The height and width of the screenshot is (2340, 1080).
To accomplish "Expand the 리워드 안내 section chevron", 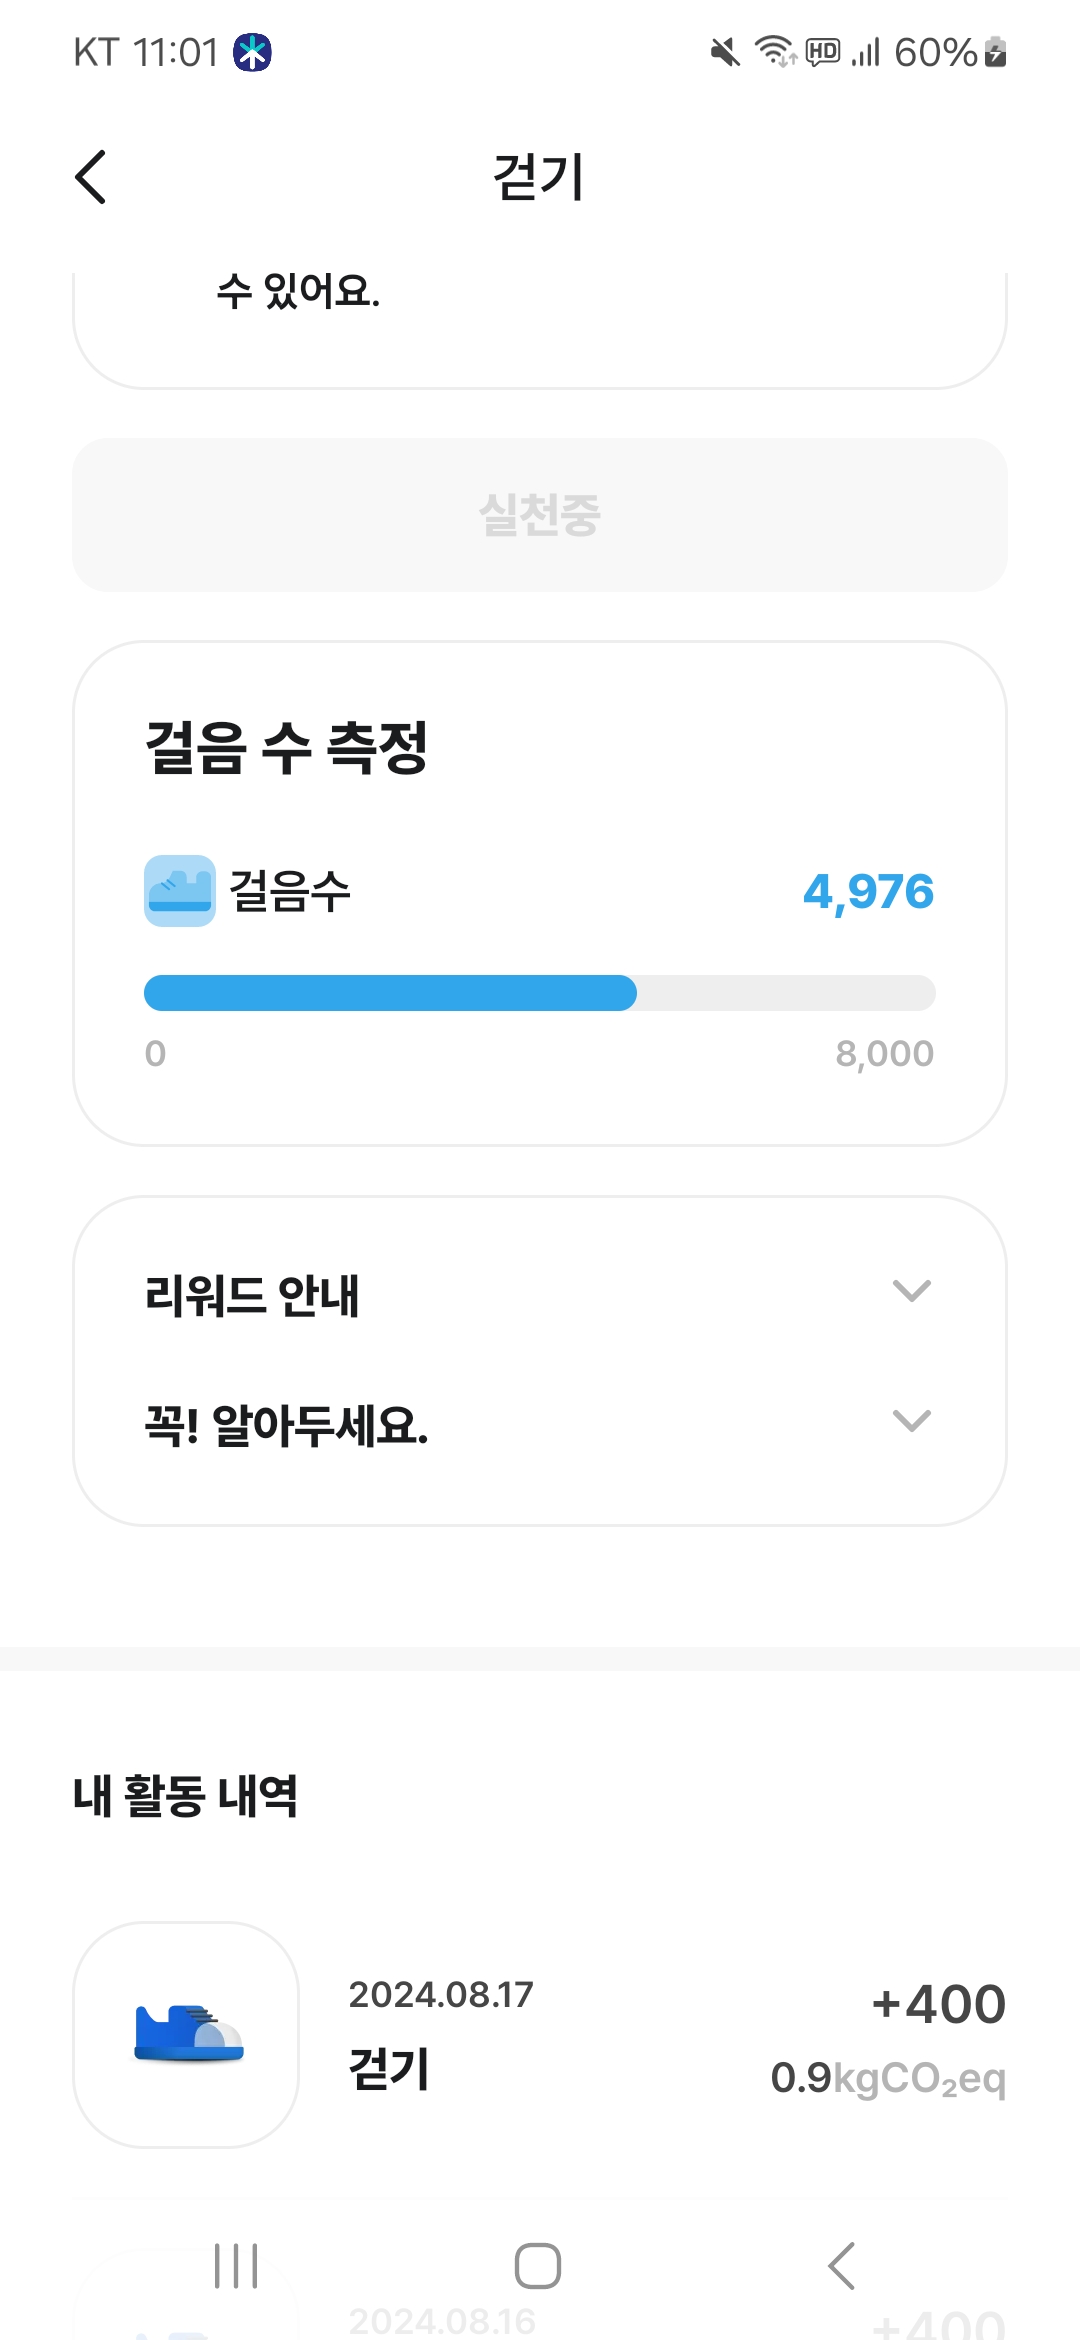I will (x=911, y=1291).
